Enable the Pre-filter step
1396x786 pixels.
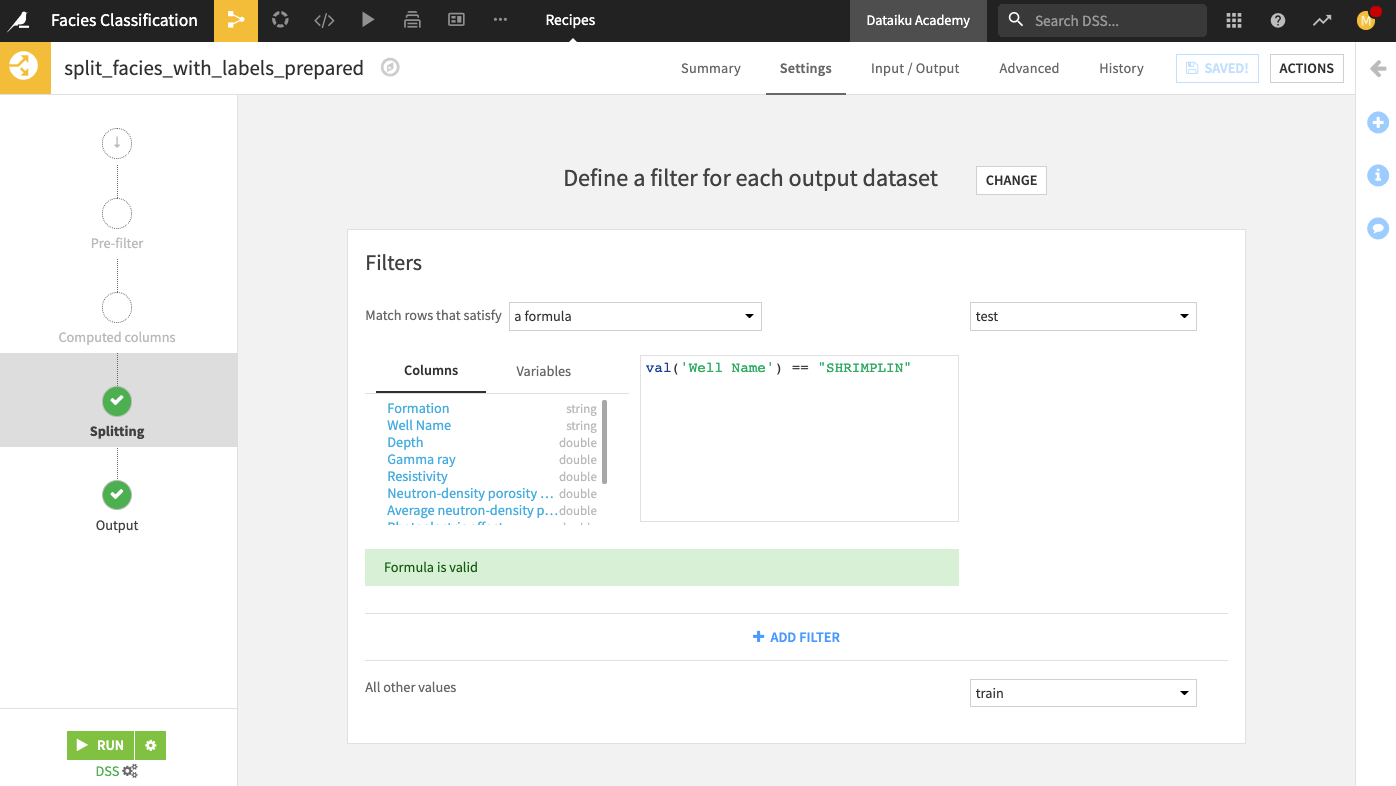117,213
